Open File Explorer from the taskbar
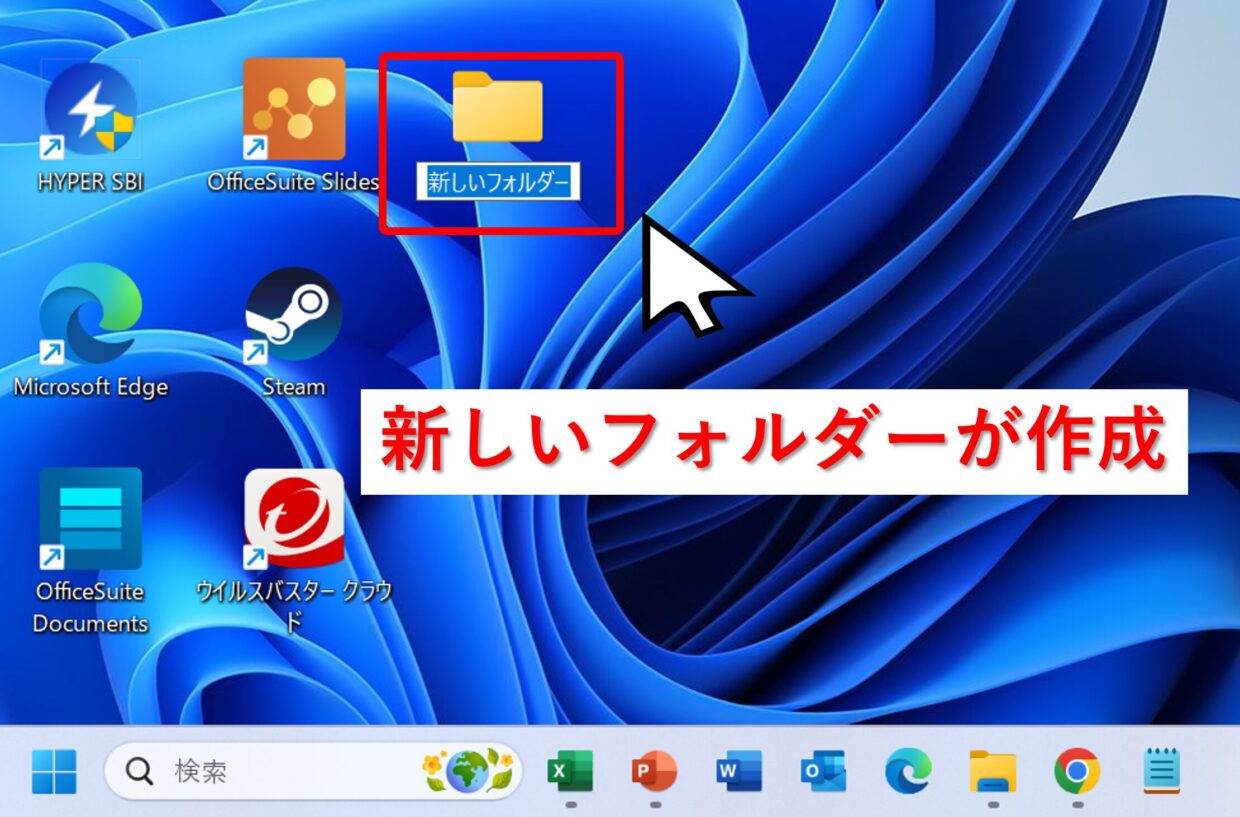Viewport: 1240px width, 817px height. click(993, 772)
